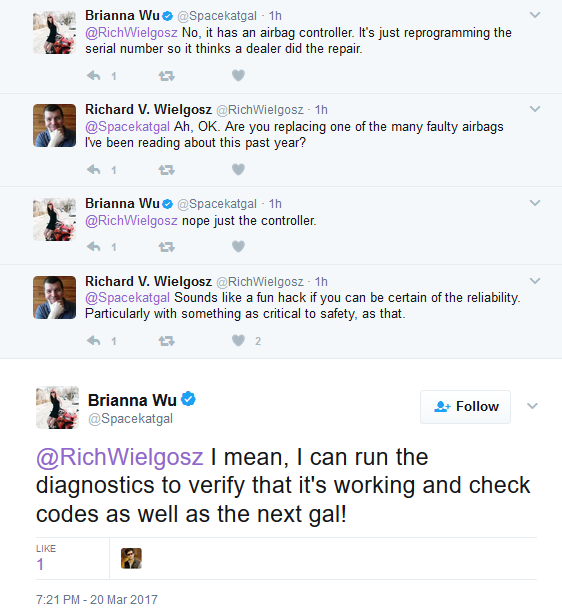Retweet the 'nope just the controller' tweet
The height and width of the screenshot is (615, 562).
(167, 247)
